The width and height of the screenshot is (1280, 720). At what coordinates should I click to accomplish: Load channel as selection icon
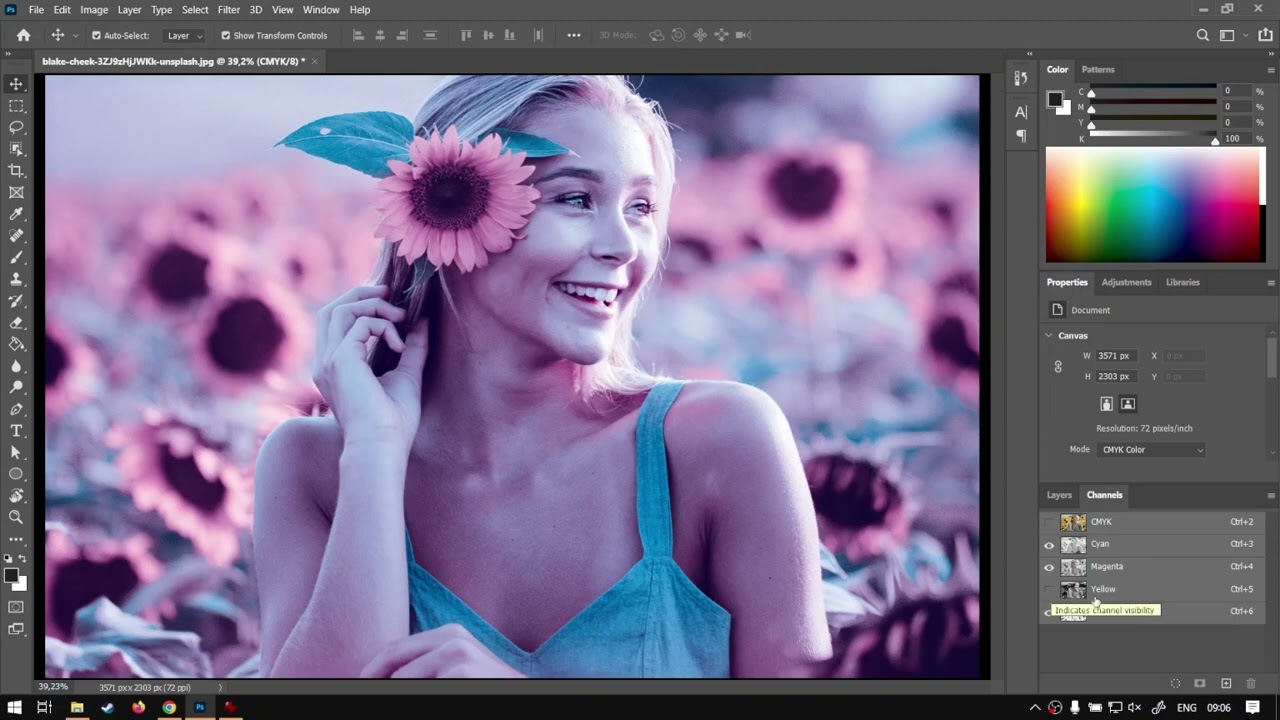pos(1175,684)
